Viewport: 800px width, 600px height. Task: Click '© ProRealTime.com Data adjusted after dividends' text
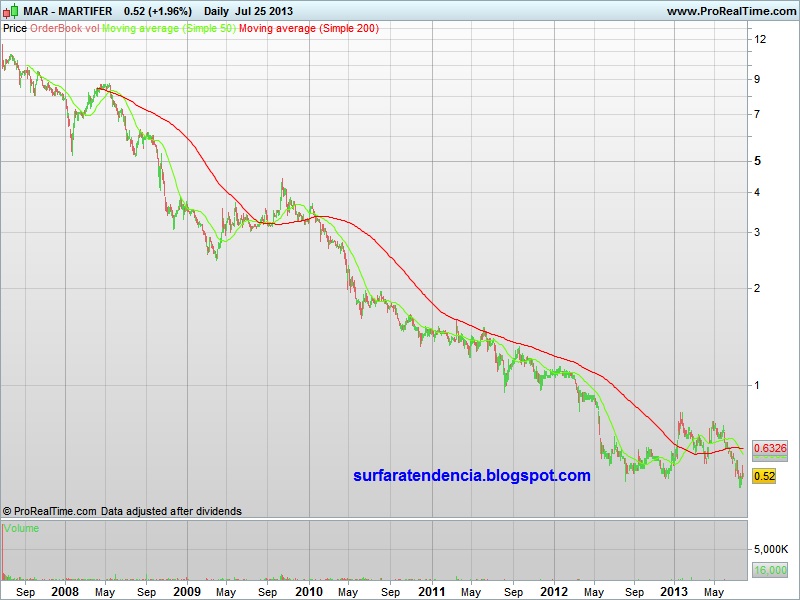click(122, 511)
